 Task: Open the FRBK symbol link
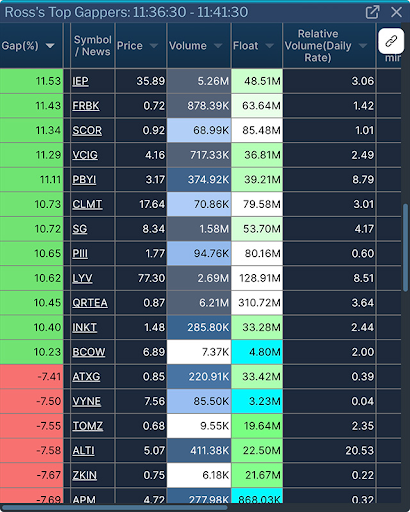86,106
